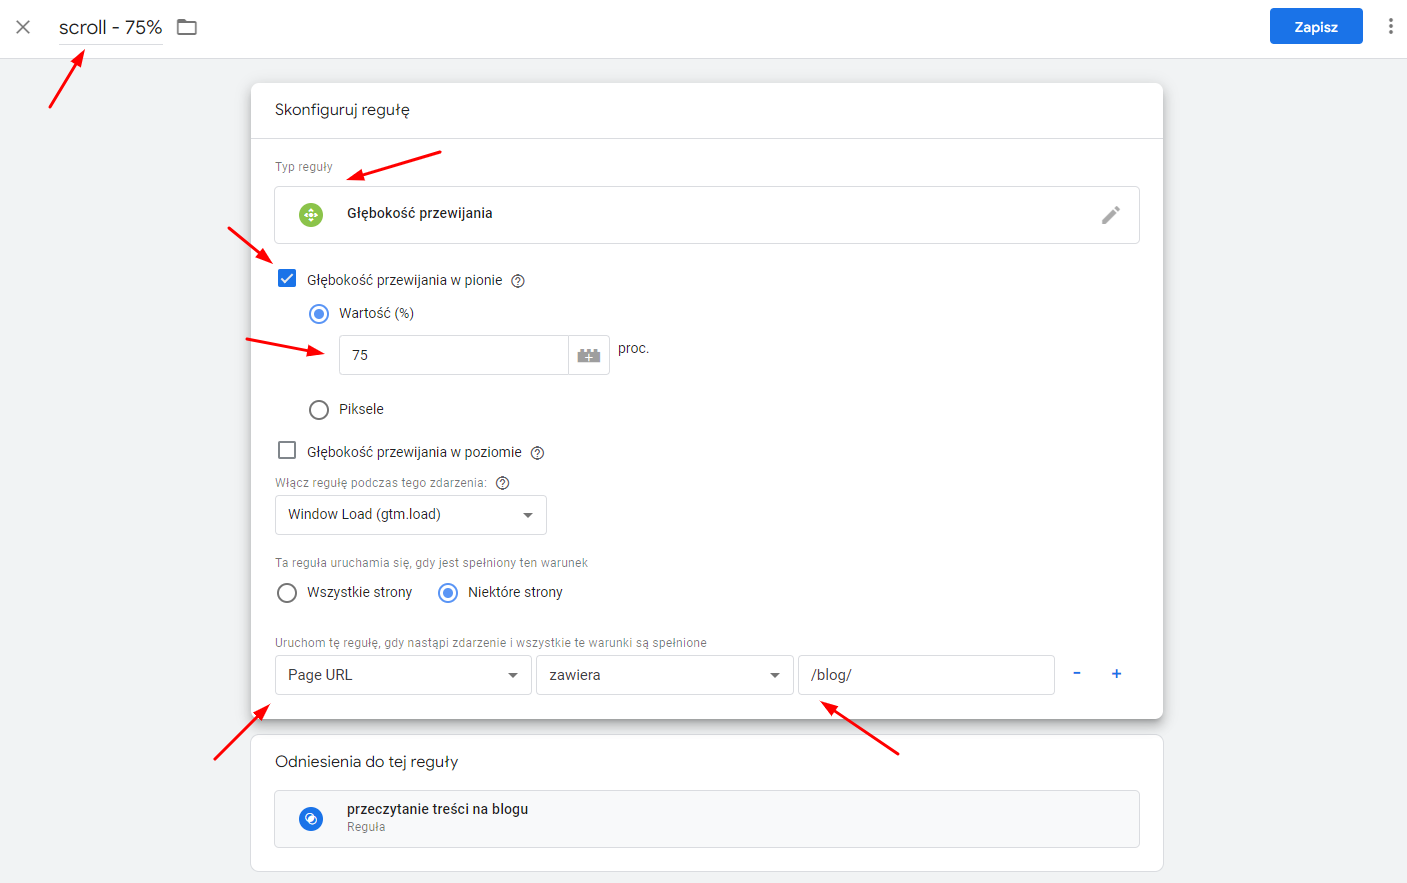Click the folder icon beside the trigger name
The width and height of the screenshot is (1407, 883).
point(186,27)
